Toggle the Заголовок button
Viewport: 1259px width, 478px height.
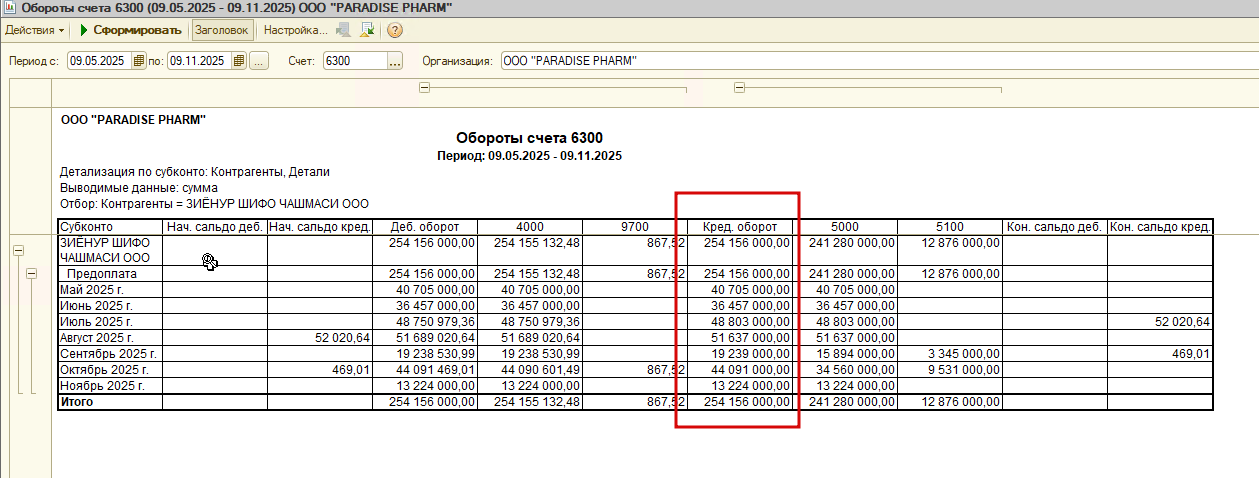[222, 30]
